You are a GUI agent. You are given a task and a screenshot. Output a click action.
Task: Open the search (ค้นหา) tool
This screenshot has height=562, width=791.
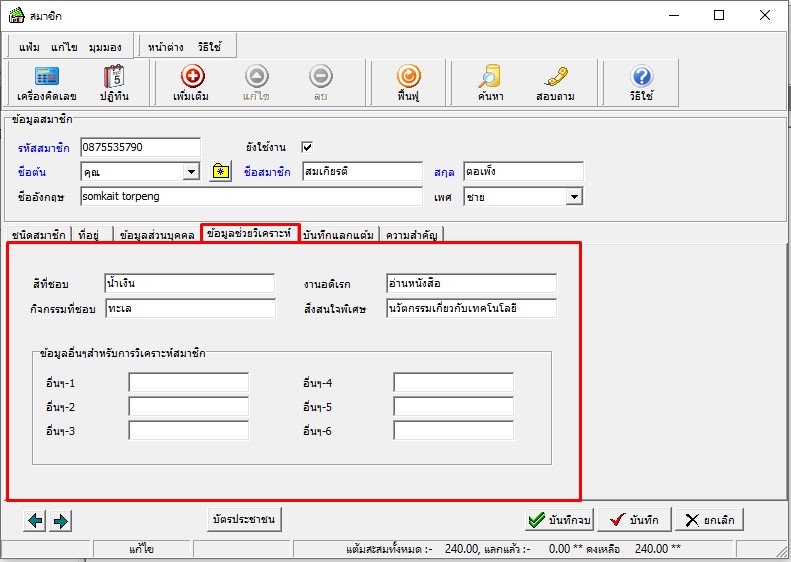click(x=489, y=78)
